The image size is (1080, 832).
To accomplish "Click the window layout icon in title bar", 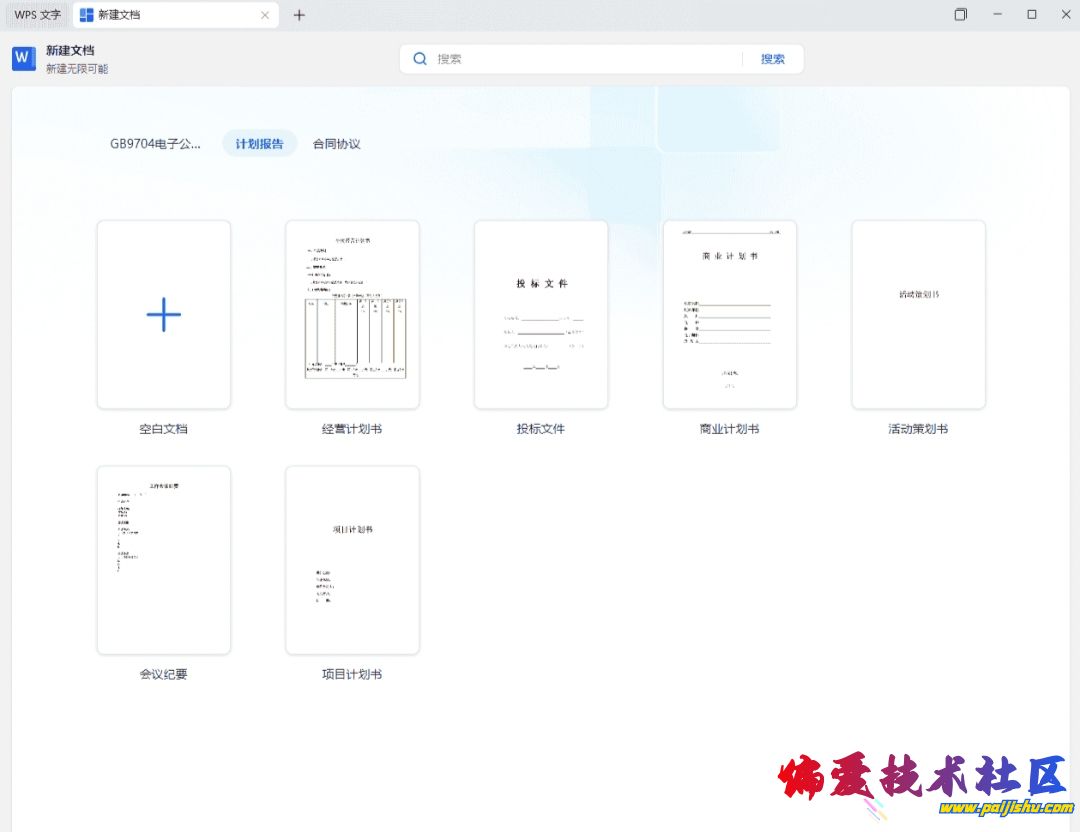I will tap(960, 15).
